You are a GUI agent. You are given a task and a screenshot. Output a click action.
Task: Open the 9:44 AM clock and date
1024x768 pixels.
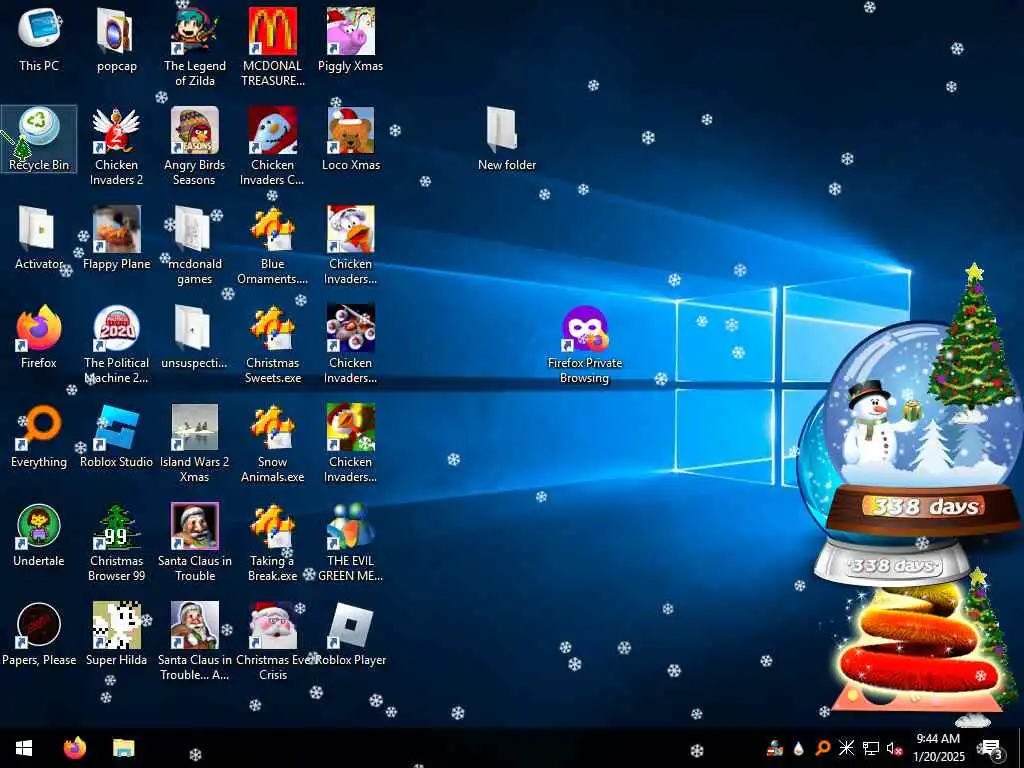pos(938,748)
